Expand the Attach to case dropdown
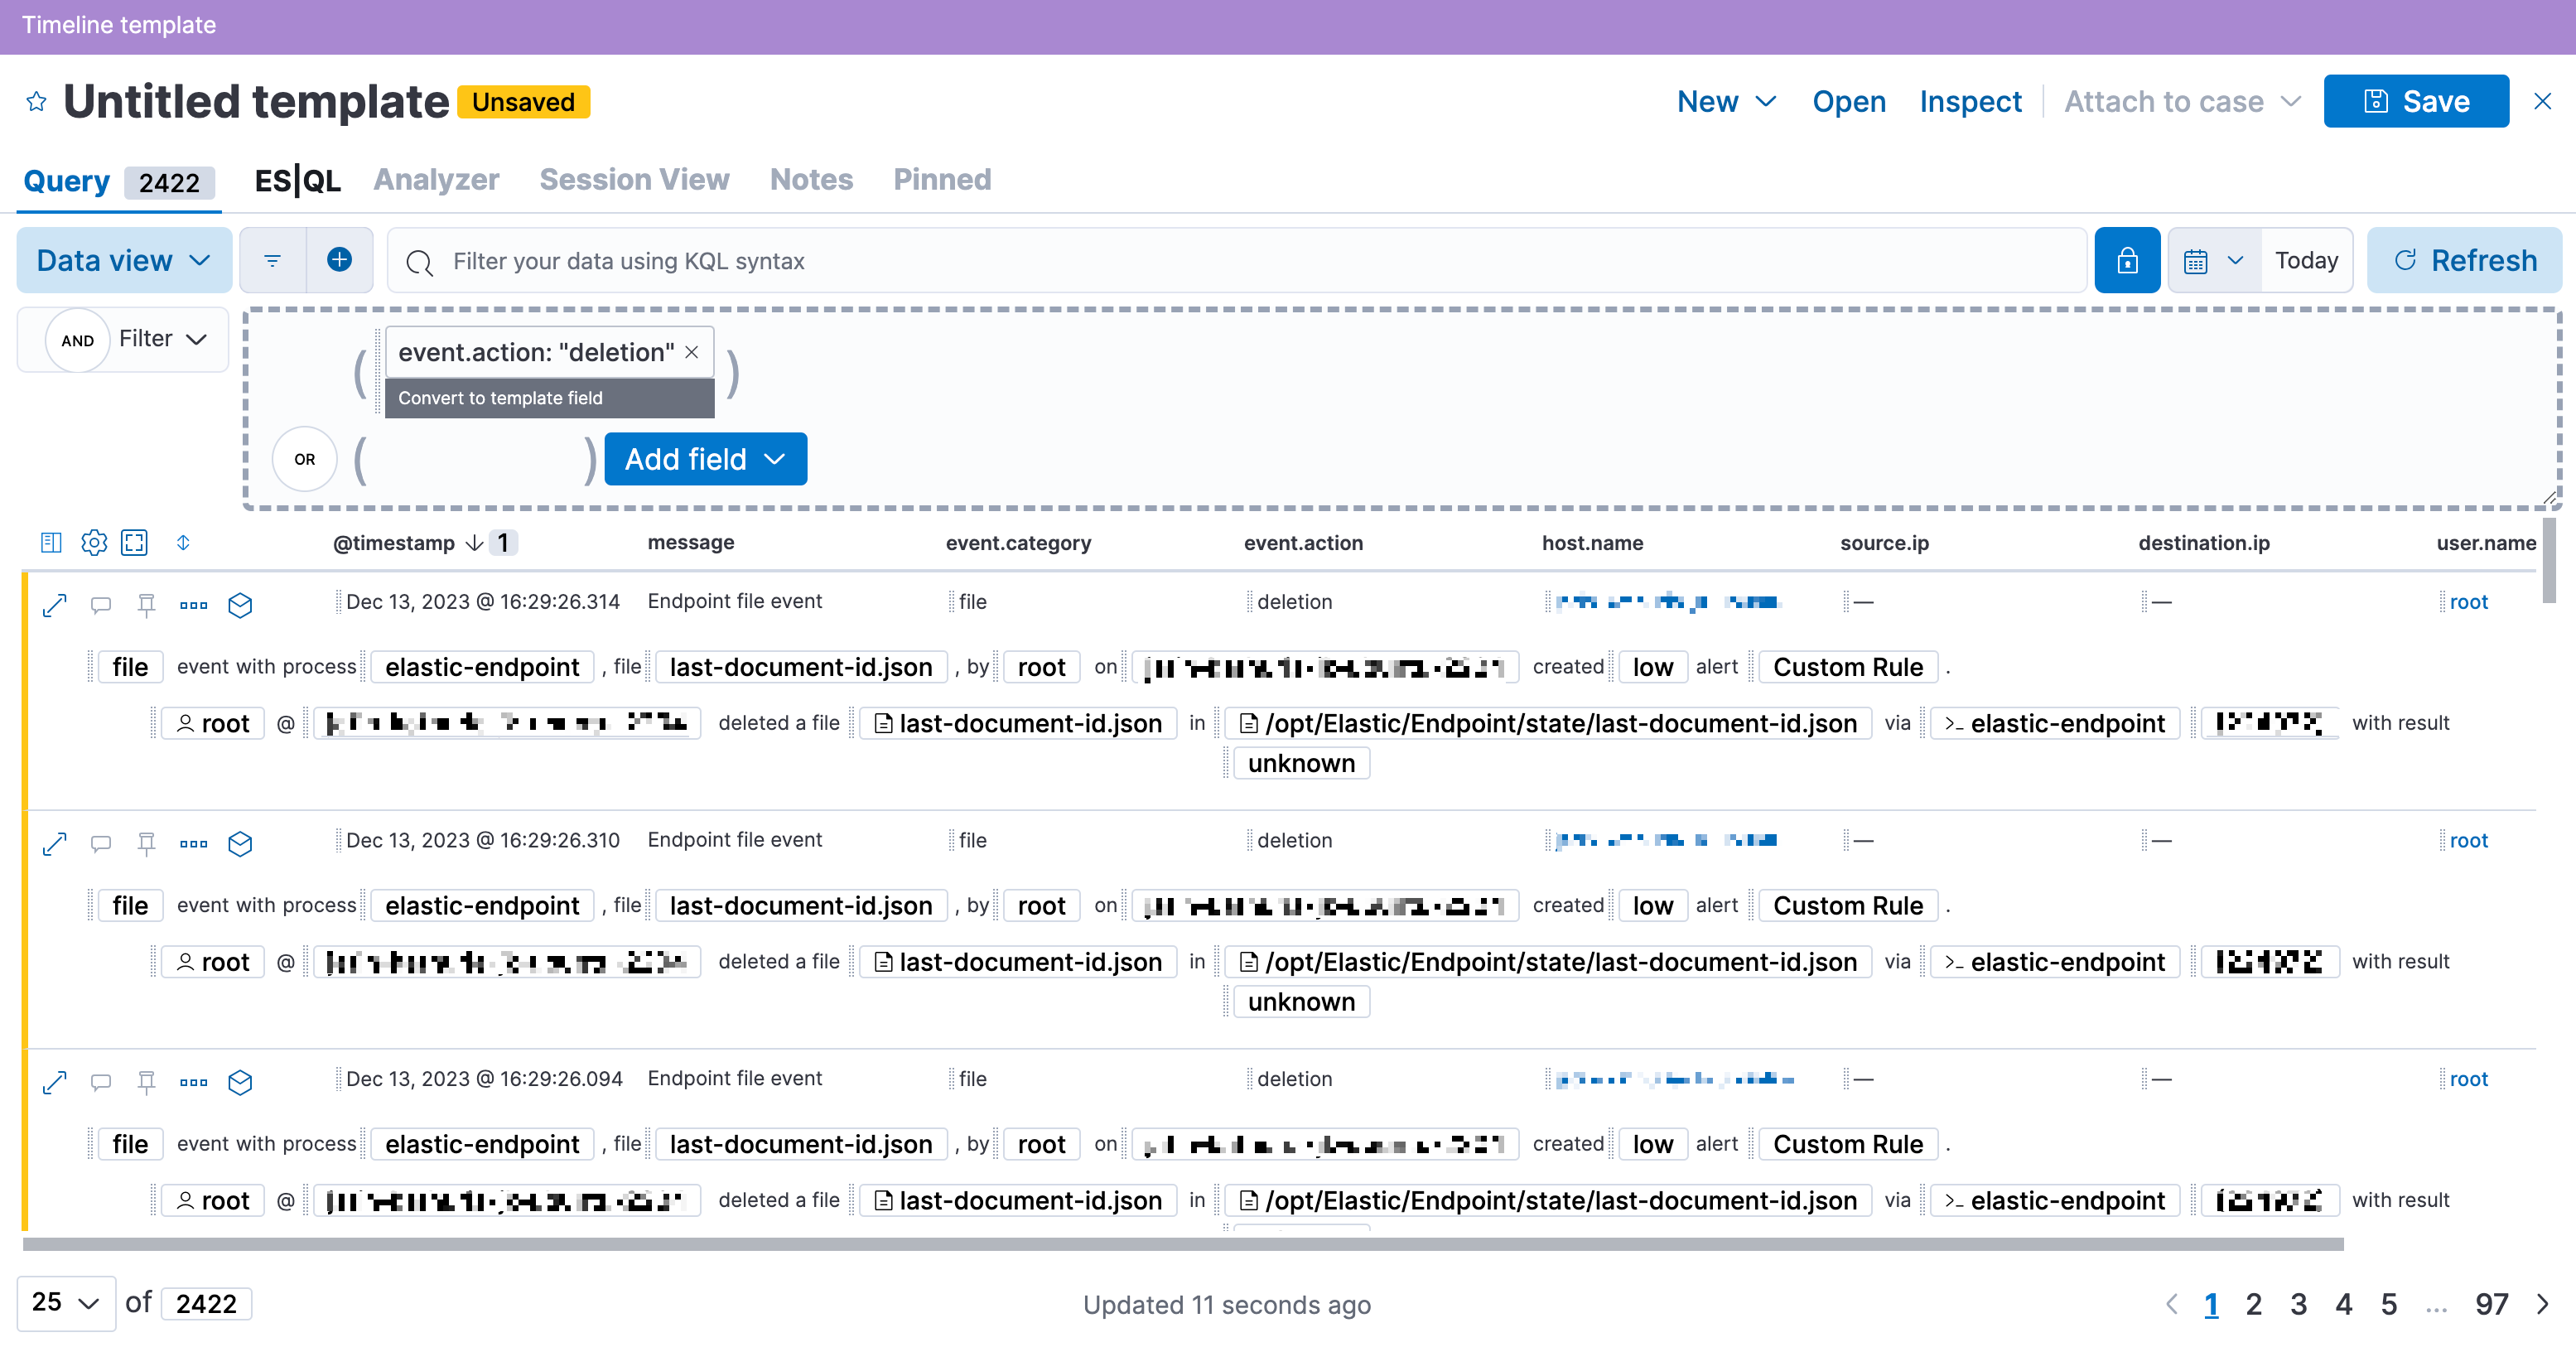This screenshot has height=1347, width=2576. pyautogui.click(x=2183, y=99)
